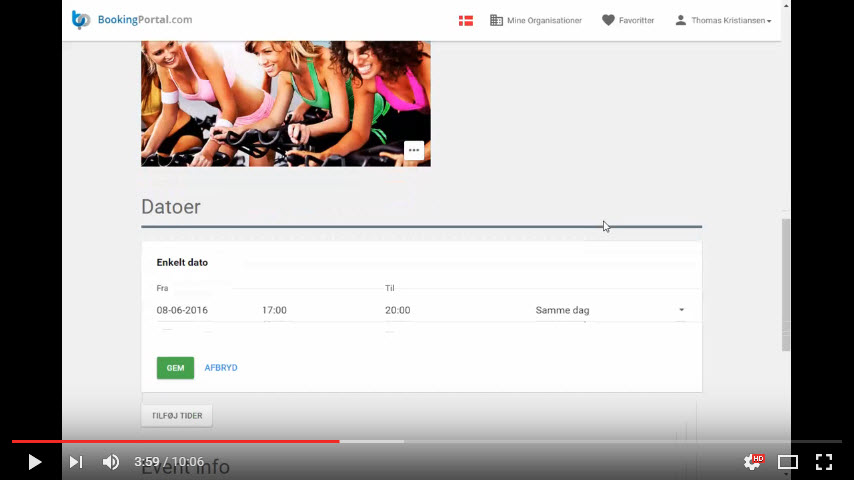
Task: Open Mine Organisationer menu
Action: click(536, 20)
